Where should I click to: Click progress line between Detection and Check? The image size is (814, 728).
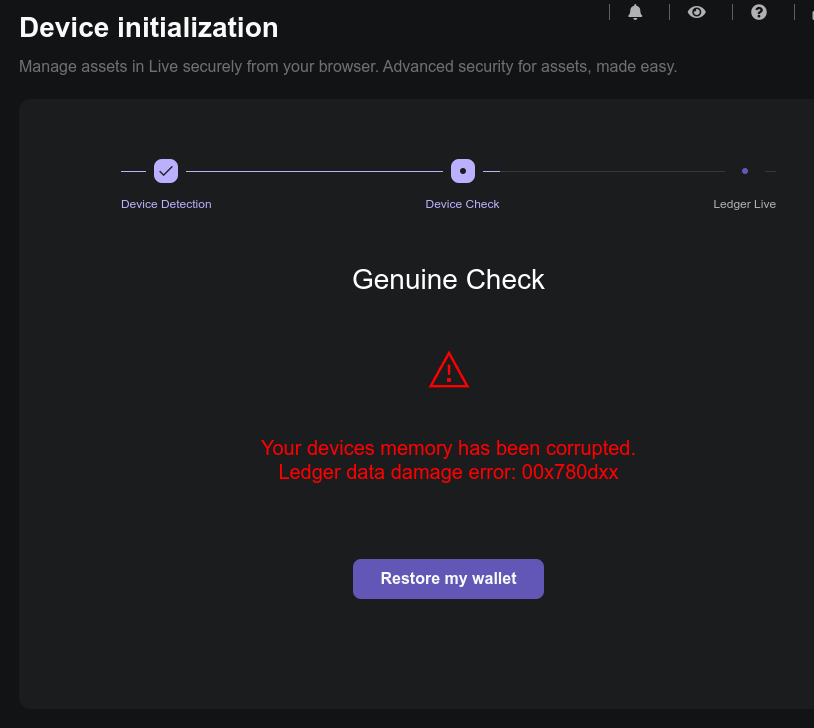tap(315, 171)
